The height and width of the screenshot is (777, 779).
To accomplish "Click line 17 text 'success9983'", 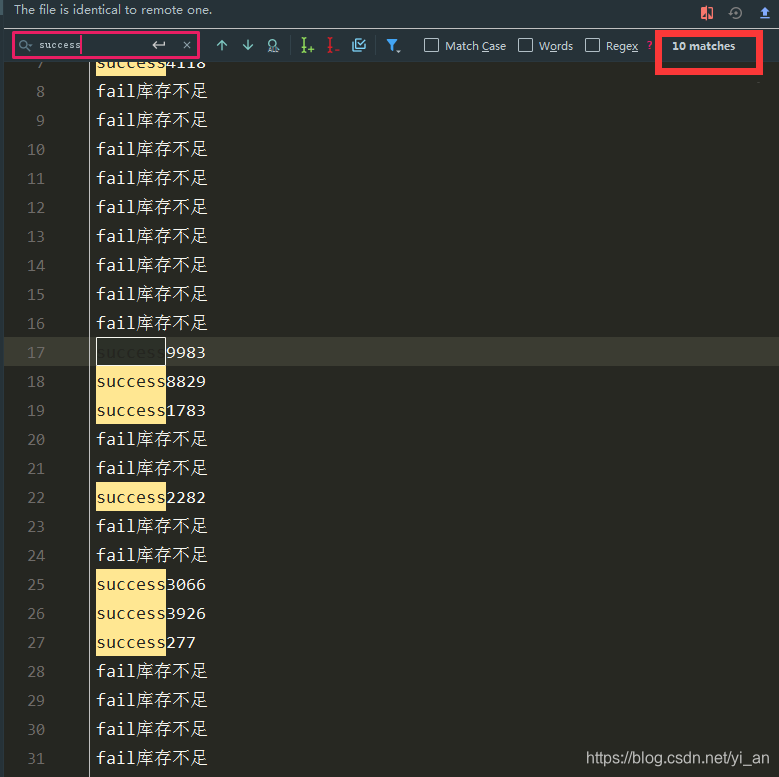I will tap(151, 352).
